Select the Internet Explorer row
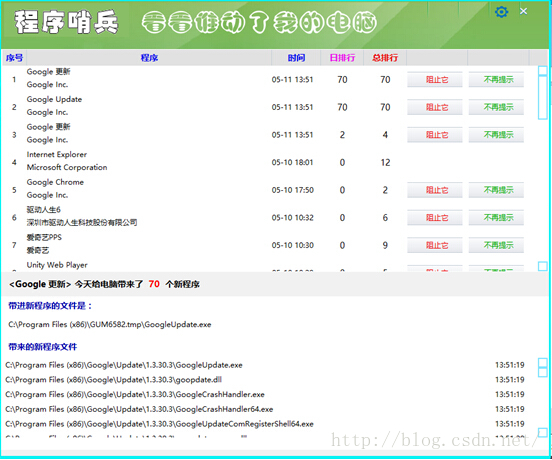This screenshot has width=552, height=460. [x=269, y=162]
